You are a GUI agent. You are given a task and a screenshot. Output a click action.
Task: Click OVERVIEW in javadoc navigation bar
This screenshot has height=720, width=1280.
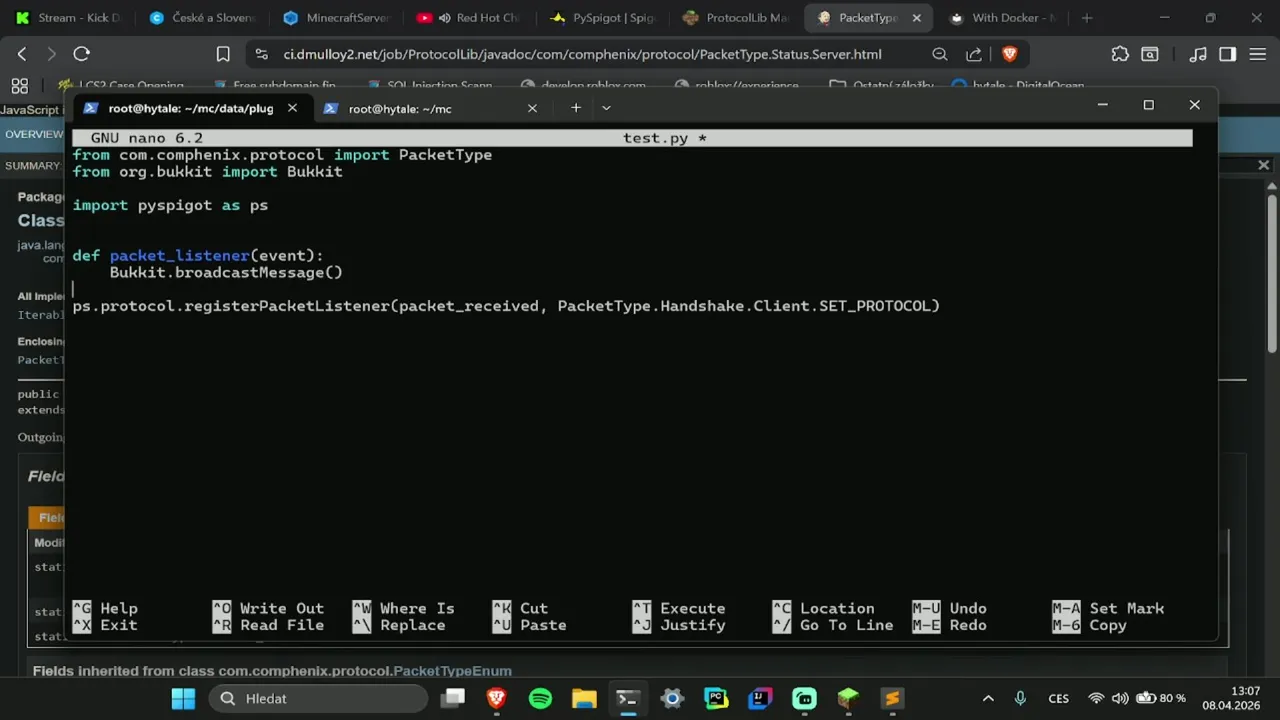tap(34, 134)
